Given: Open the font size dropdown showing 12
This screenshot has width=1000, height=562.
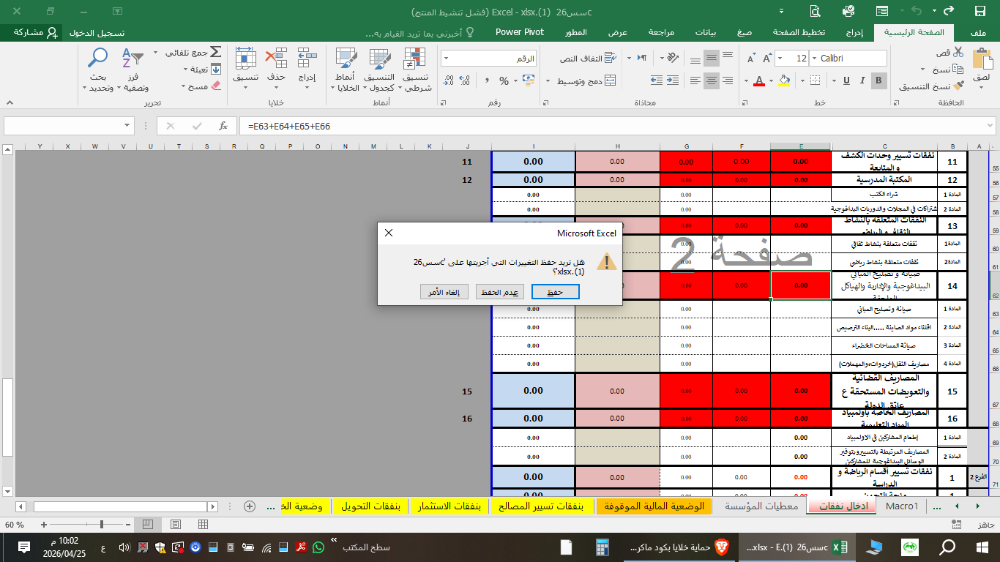Looking at the screenshot, I should [798, 59].
